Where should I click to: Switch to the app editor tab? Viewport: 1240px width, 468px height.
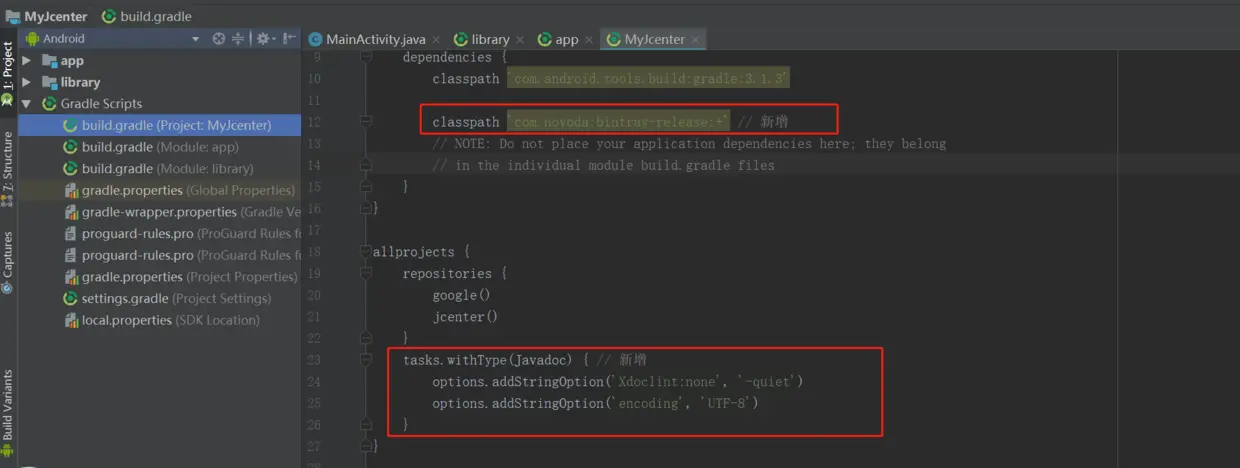pos(567,39)
